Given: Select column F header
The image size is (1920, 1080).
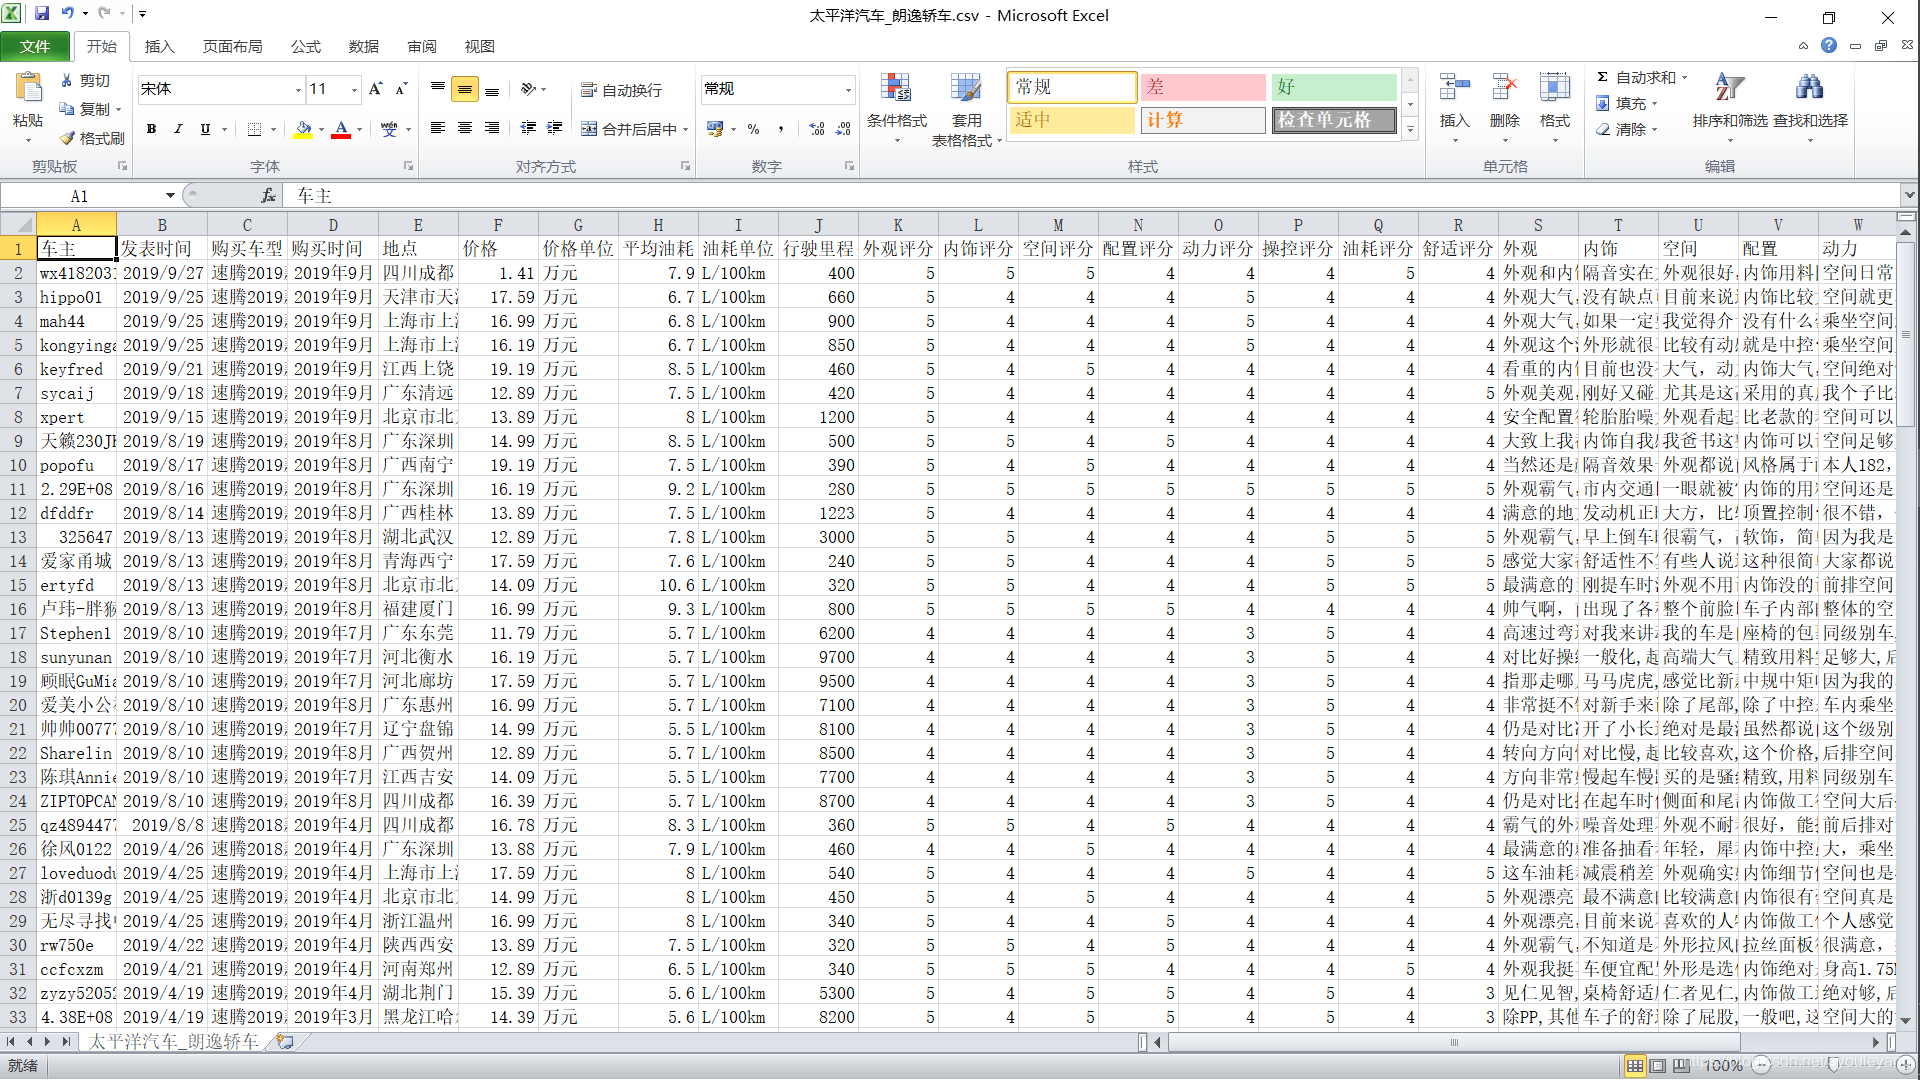Looking at the screenshot, I should (x=498, y=225).
